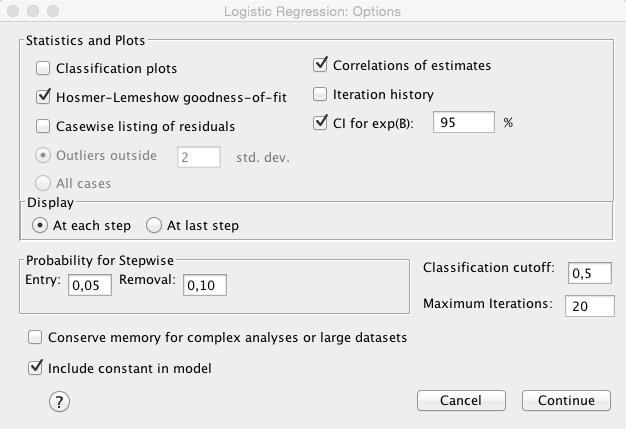Image resolution: width=626 pixels, height=429 pixels.
Task: Toggle the CI for exp(B) checkbox
Action: (320, 123)
